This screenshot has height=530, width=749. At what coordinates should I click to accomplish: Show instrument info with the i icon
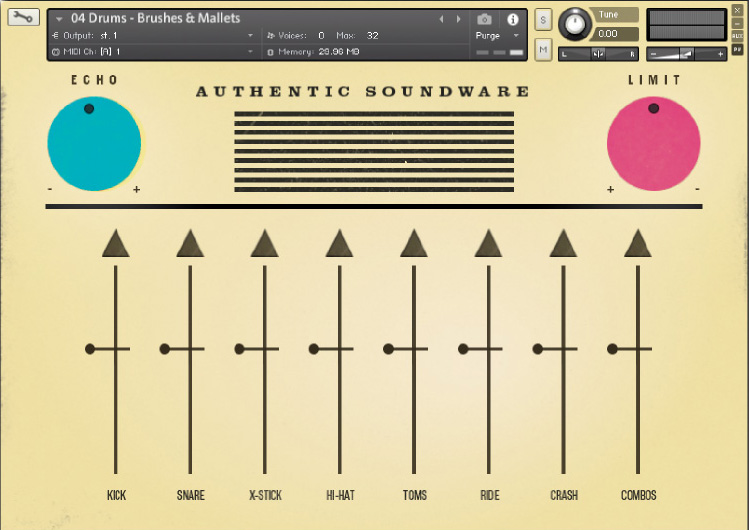[x=513, y=19]
